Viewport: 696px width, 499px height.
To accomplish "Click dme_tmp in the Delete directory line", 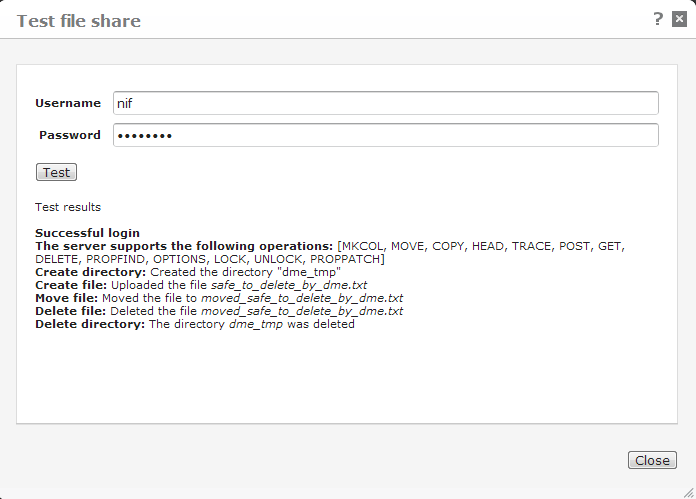I will pyautogui.click(x=254, y=324).
